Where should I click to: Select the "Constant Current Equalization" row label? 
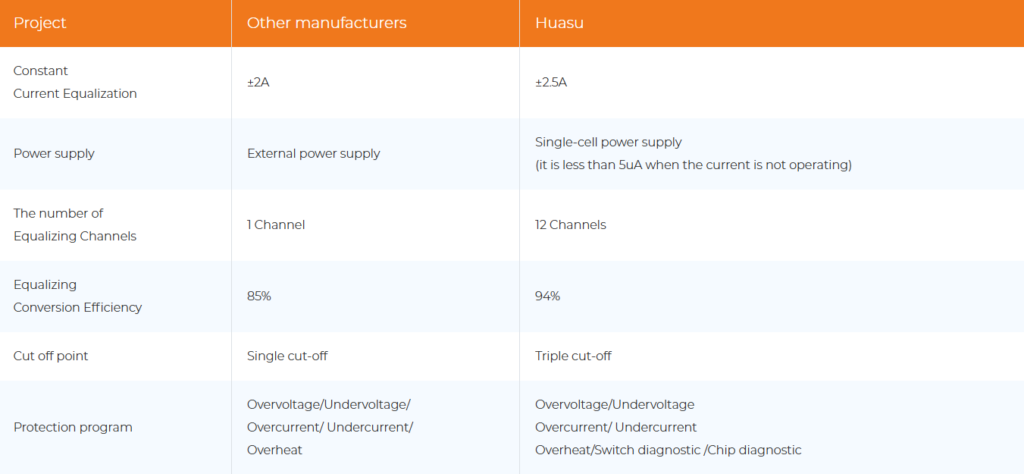(x=75, y=82)
